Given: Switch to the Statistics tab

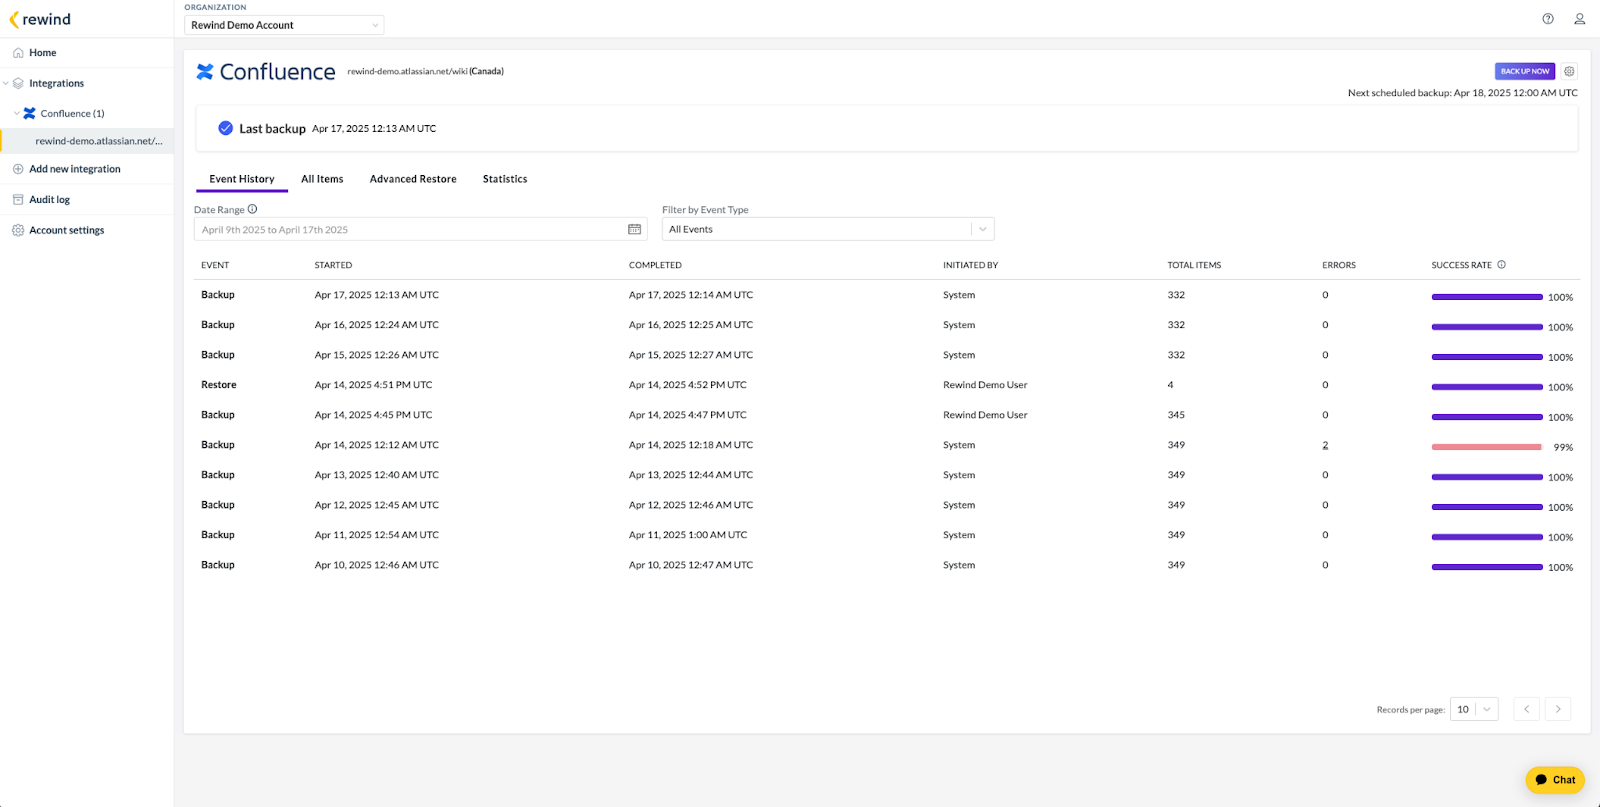Looking at the screenshot, I should (x=505, y=179).
